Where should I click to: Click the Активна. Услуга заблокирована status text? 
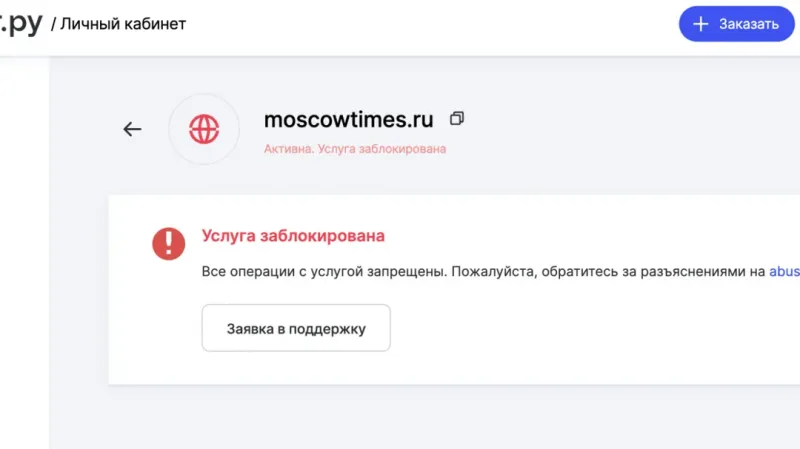pos(354,149)
